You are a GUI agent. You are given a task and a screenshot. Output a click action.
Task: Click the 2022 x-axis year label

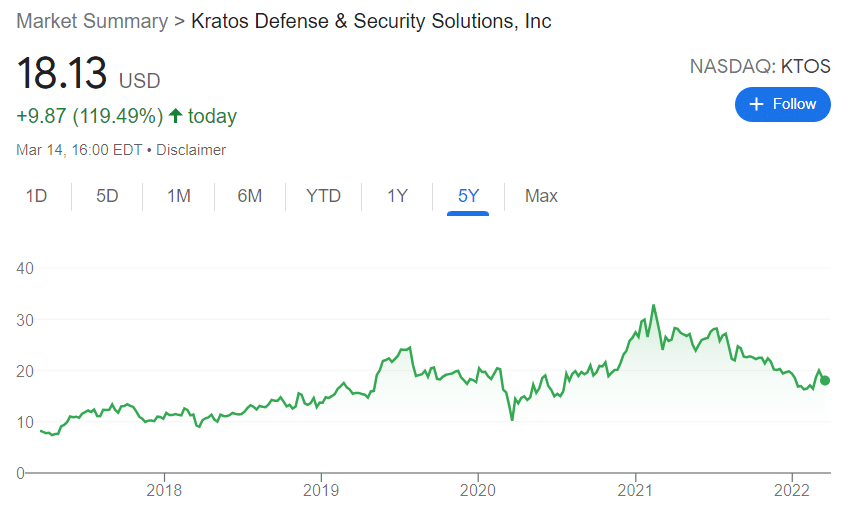pyautogui.click(x=792, y=491)
